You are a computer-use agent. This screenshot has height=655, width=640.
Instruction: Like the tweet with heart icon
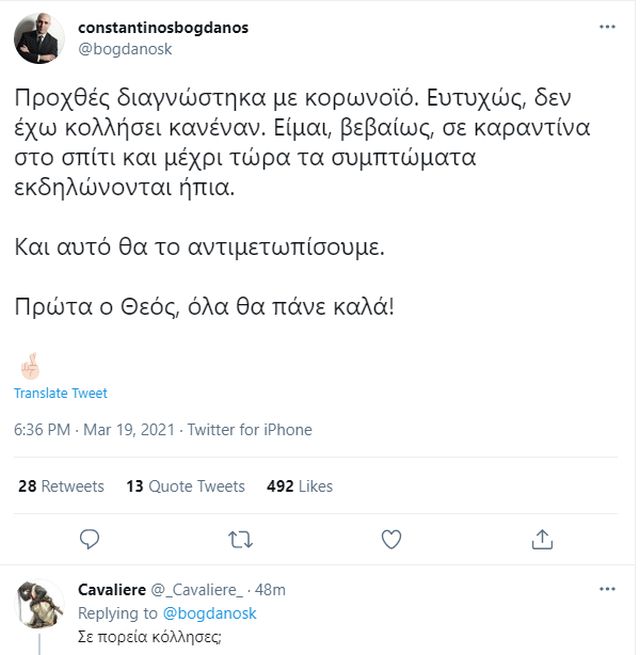point(391,539)
